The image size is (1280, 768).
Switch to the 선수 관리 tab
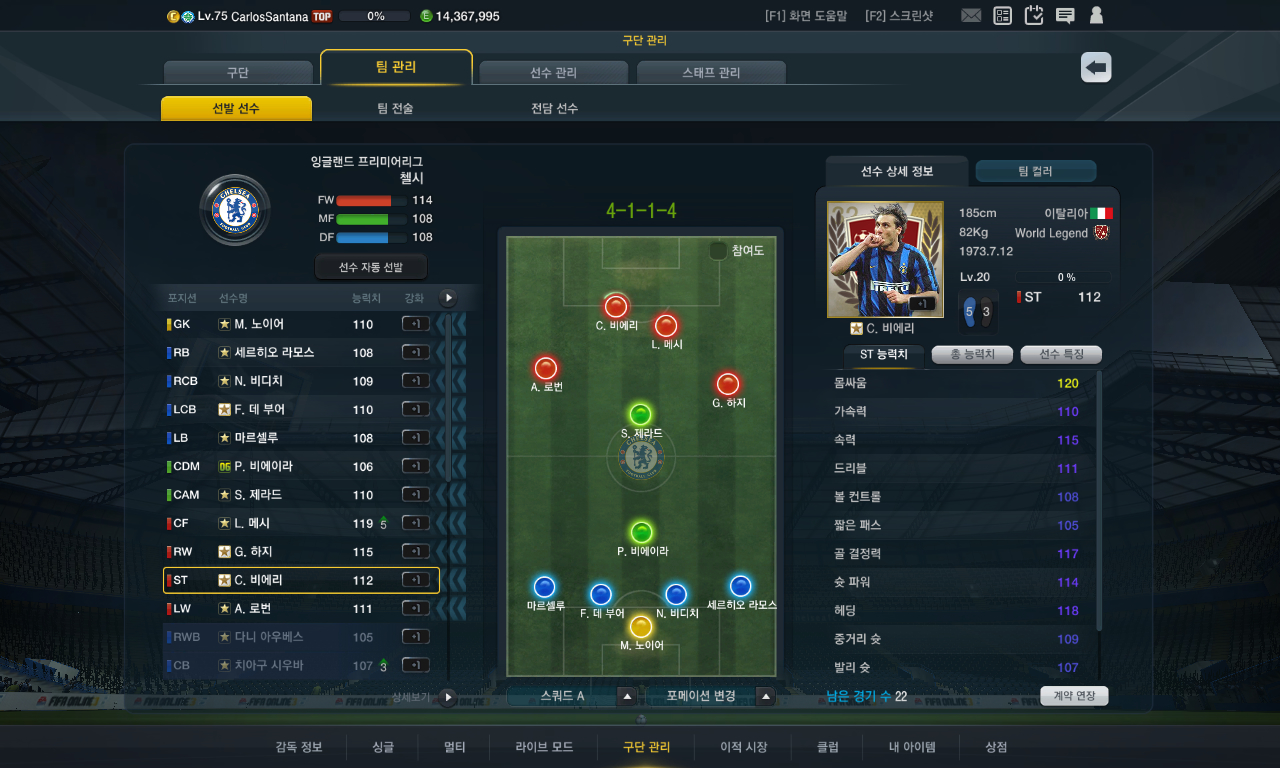554,73
